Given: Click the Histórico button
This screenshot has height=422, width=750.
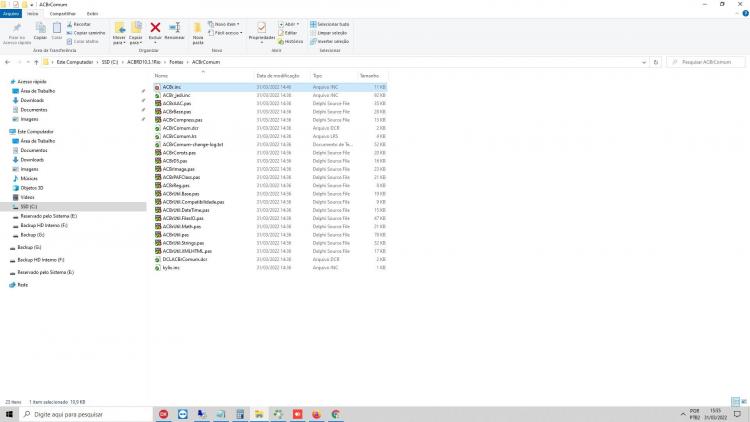Looking at the screenshot, I should point(290,42).
